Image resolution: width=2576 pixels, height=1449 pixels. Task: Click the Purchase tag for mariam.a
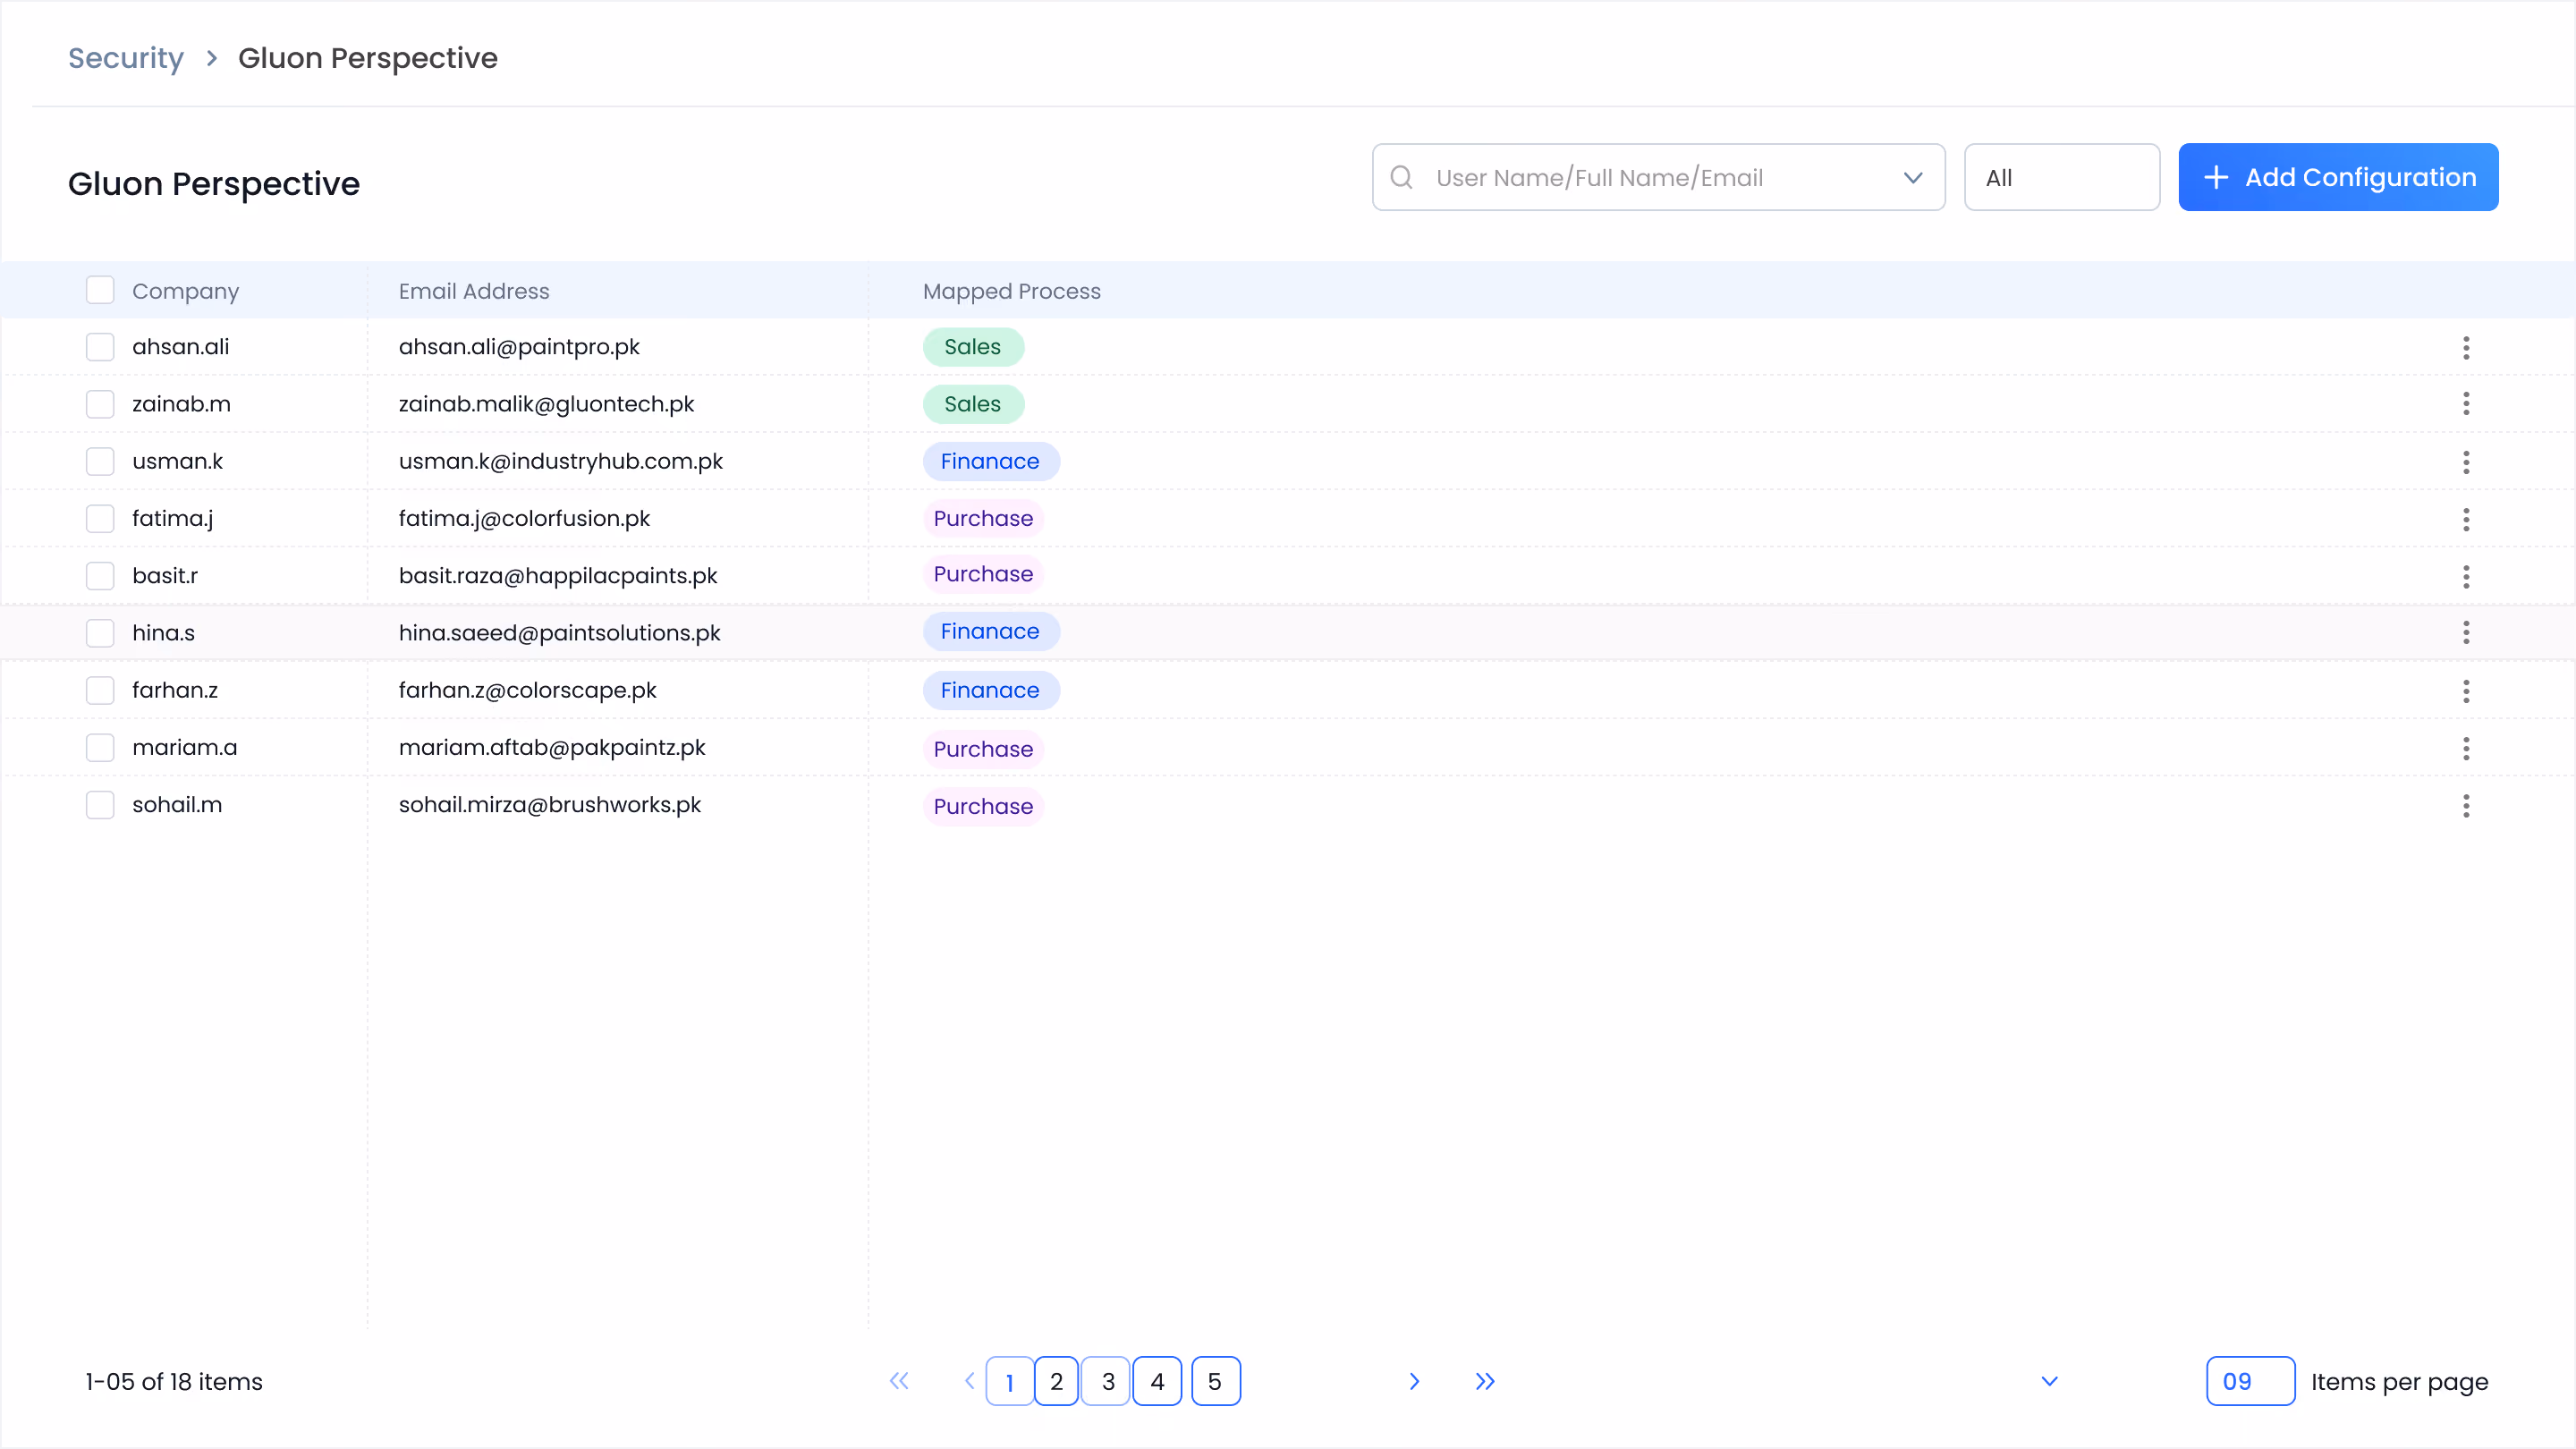coord(983,749)
